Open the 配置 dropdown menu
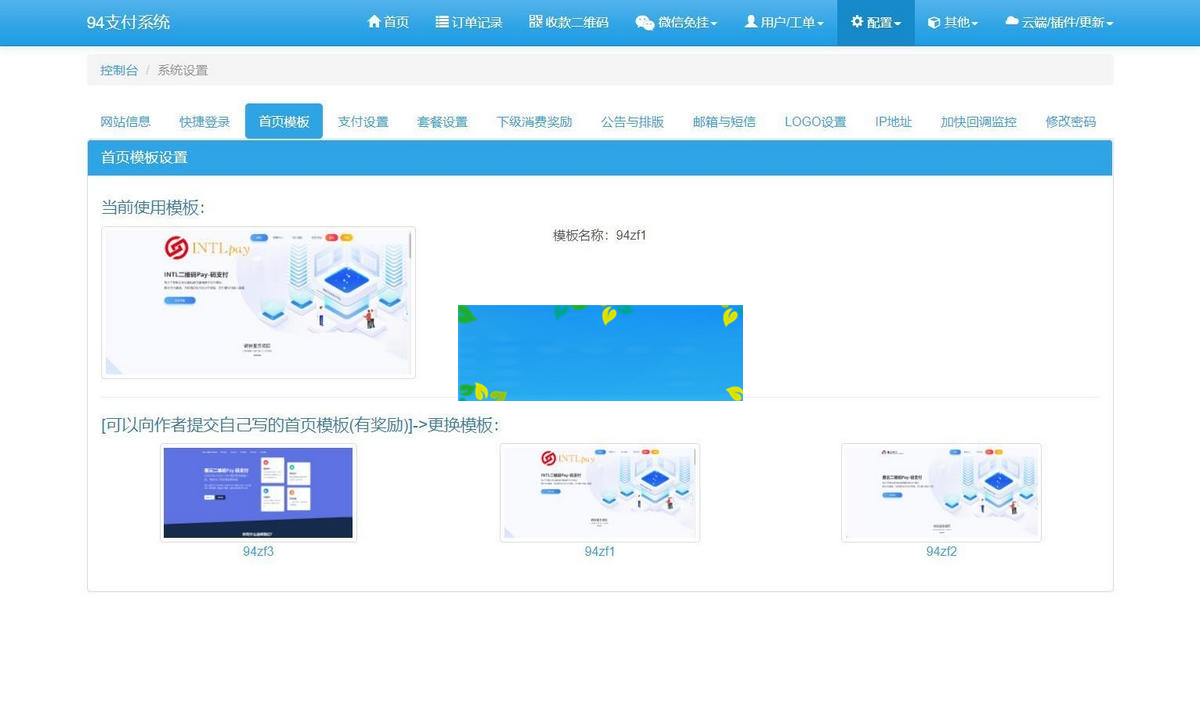 (x=875, y=22)
